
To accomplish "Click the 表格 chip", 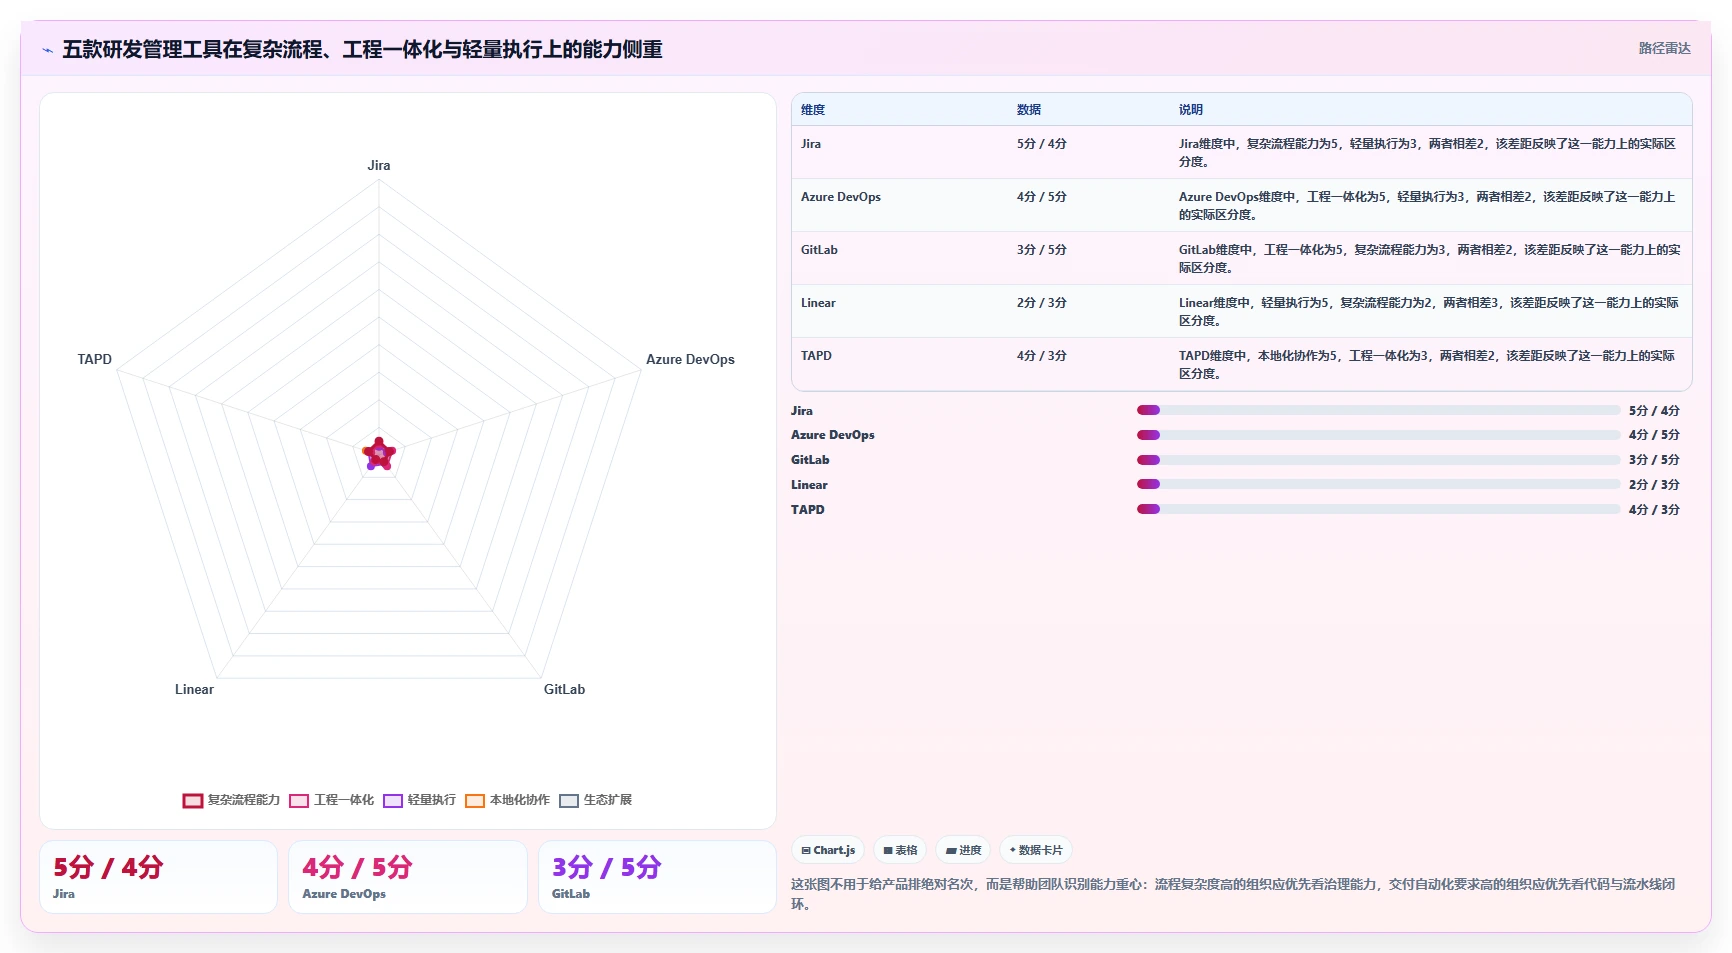I will pos(900,850).
